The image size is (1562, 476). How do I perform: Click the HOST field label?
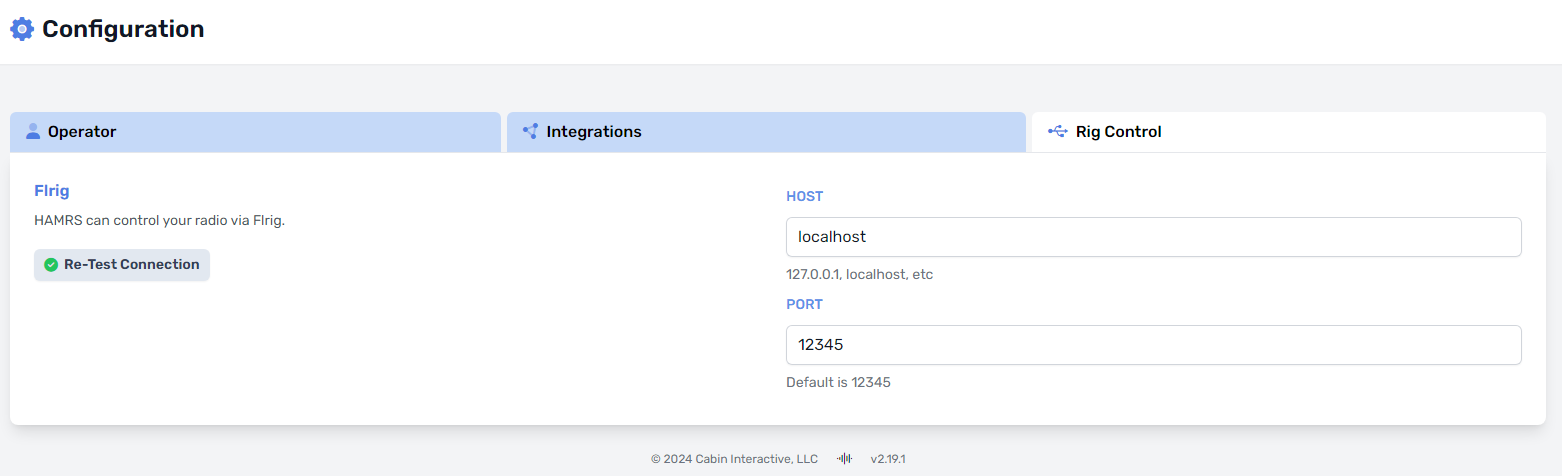[x=804, y=196]
